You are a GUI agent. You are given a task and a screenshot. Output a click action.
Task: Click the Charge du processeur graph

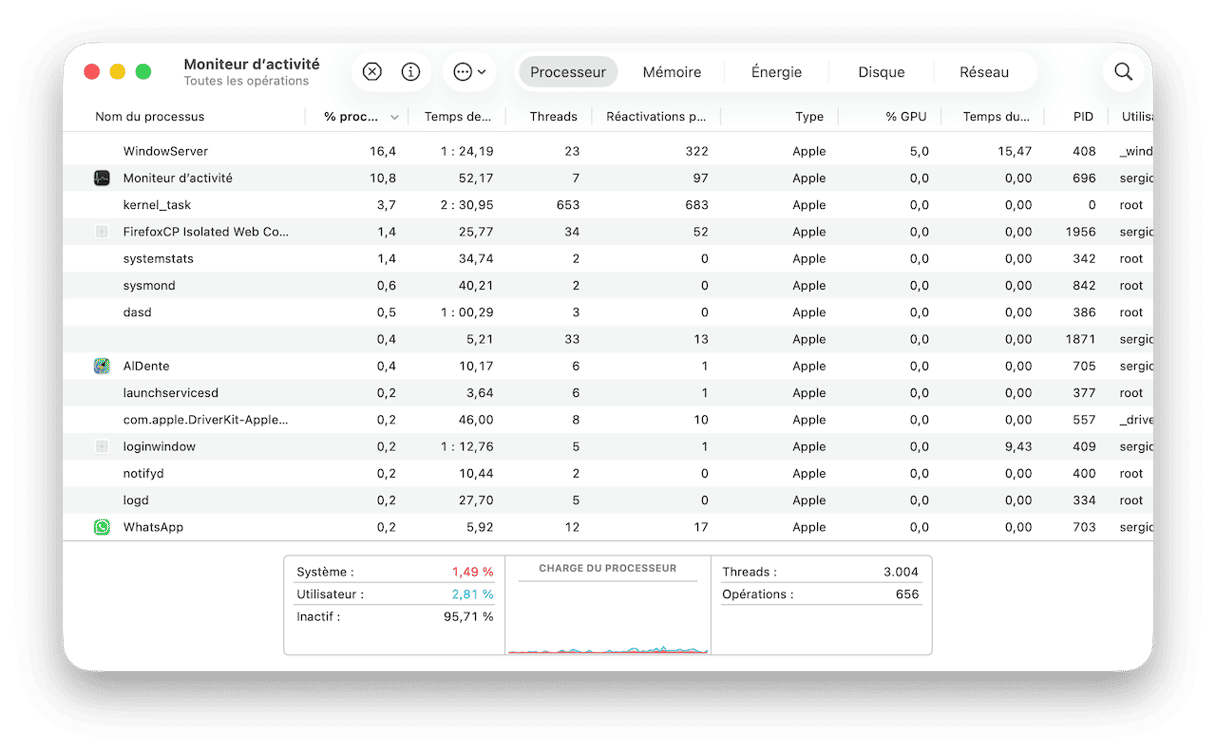pyautogui.click(x=607, y=615)
